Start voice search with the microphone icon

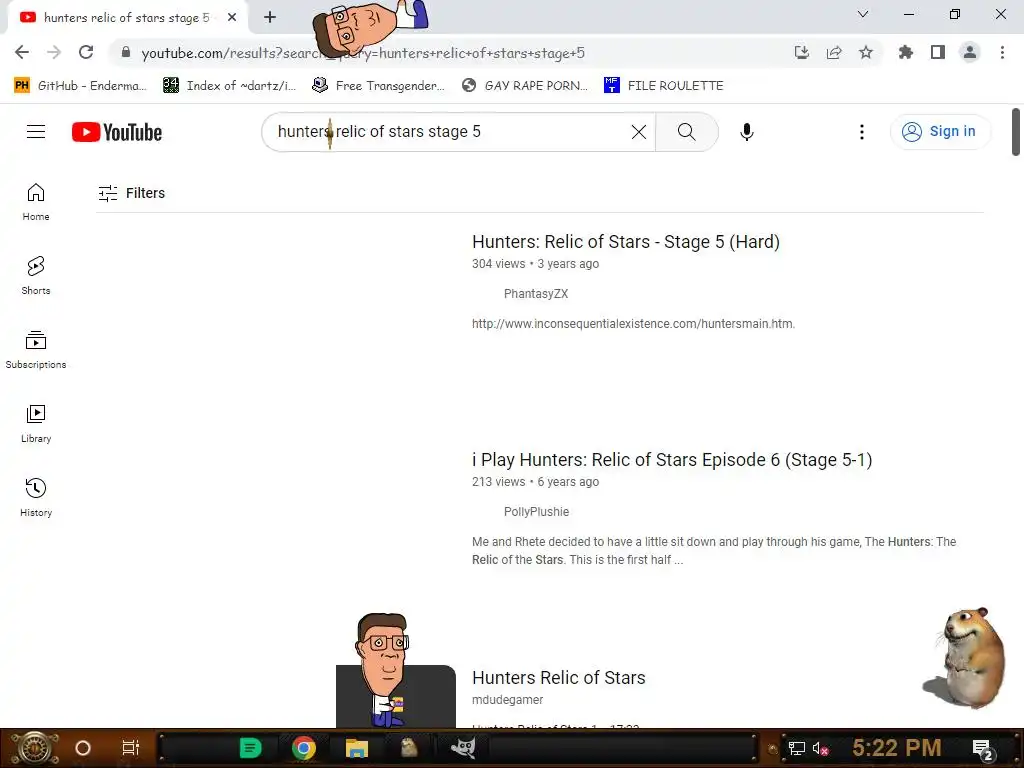tap(746, 132)
